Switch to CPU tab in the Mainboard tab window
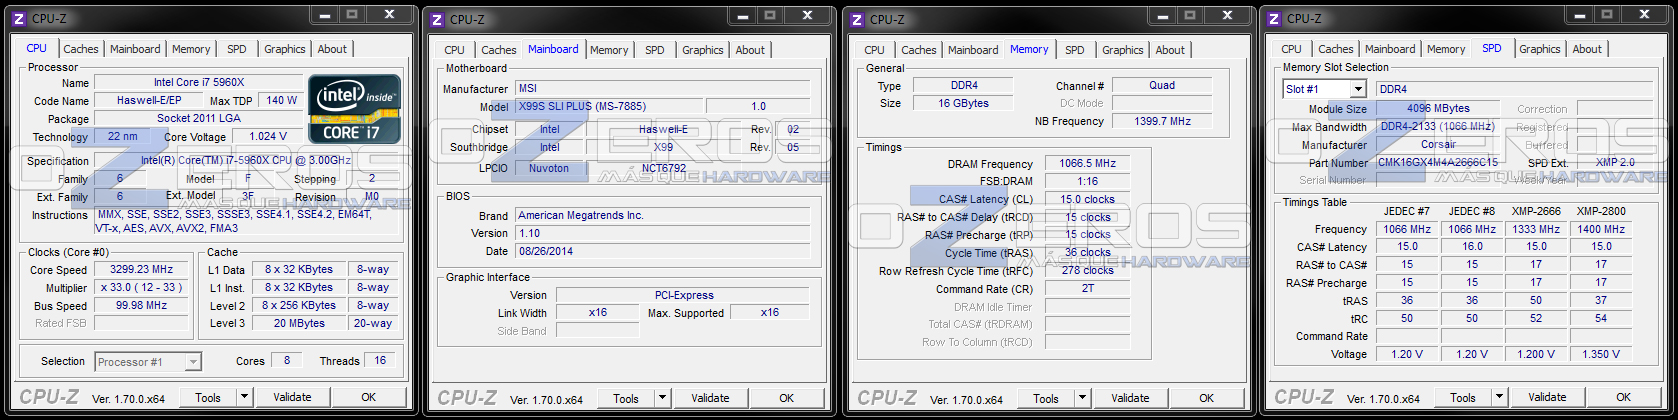Image resolution: width=1678 pixels, height=420 pixels. pyautogui.click(x=455, y=50)
